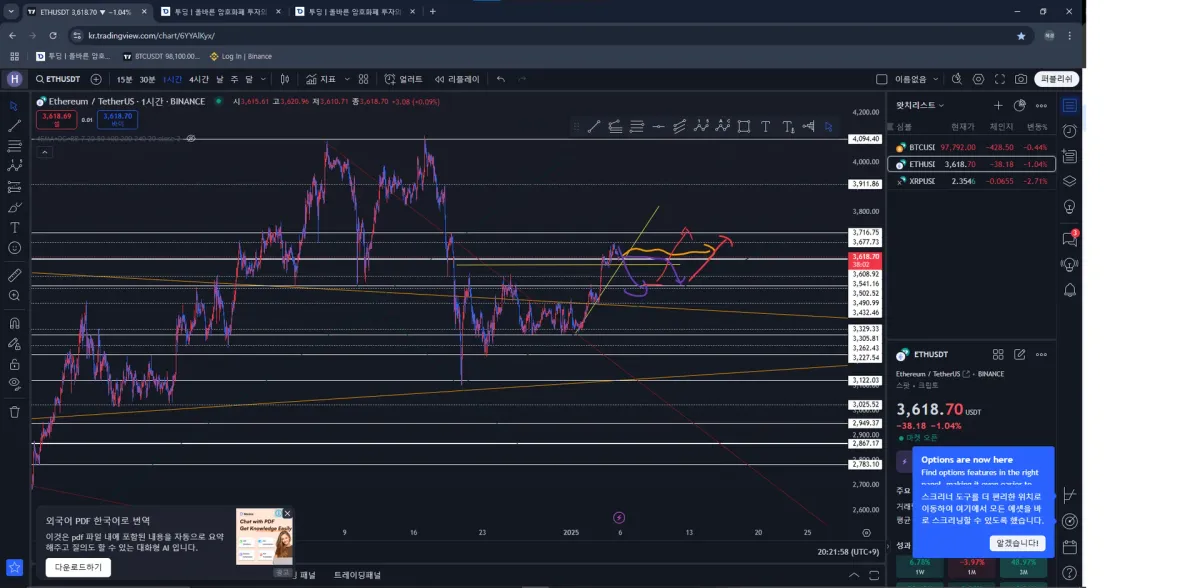Open the watchlist pie chart advanced view icon
The image size is (1200, 588).
click(x=1019, y=105)
